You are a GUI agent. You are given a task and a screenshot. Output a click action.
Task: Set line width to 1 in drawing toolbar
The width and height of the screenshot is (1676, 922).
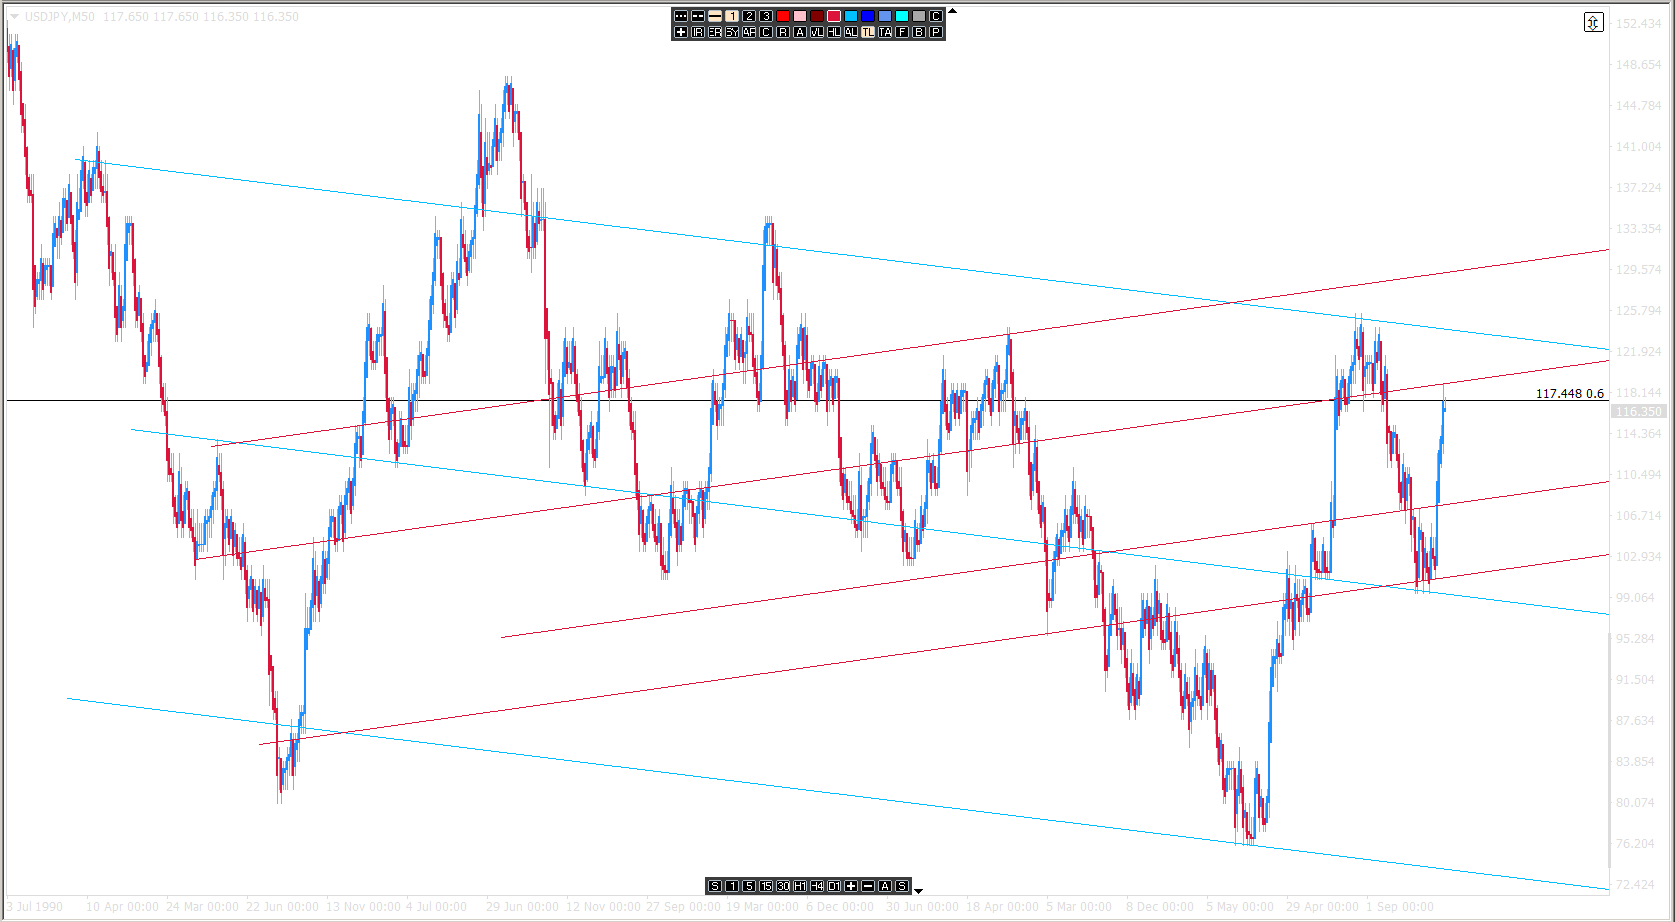pos(732,16)
